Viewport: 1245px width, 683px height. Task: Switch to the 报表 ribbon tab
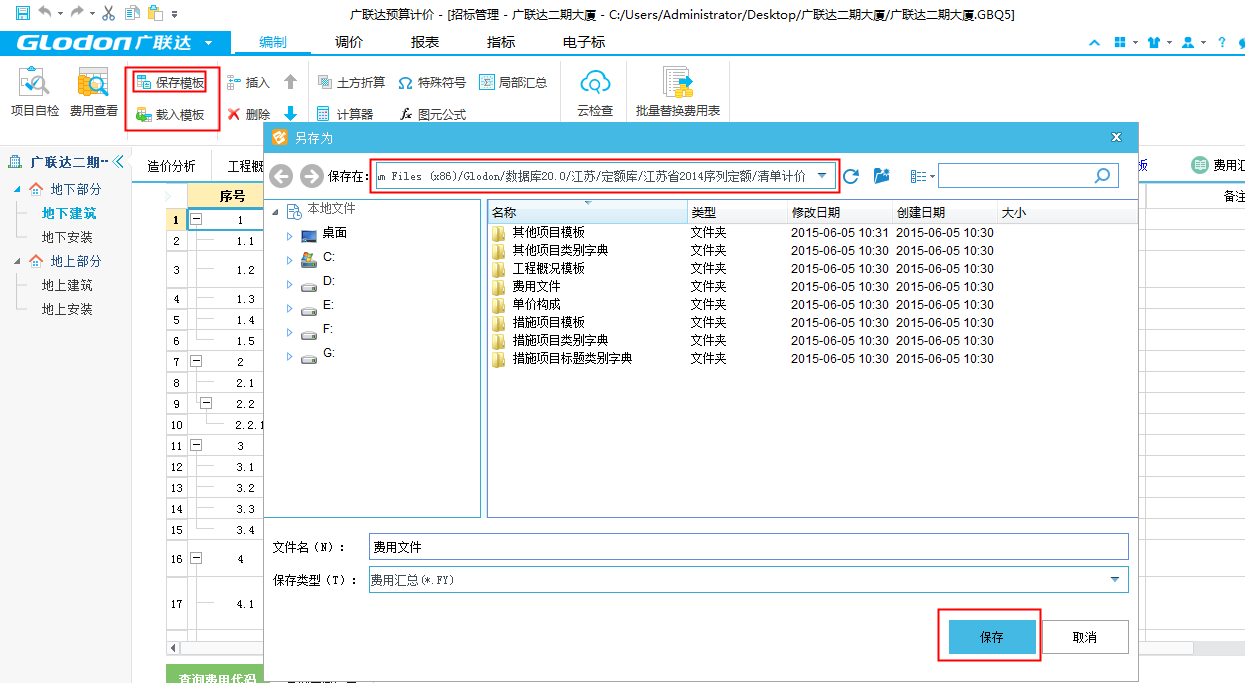click(x=425, y=42)
